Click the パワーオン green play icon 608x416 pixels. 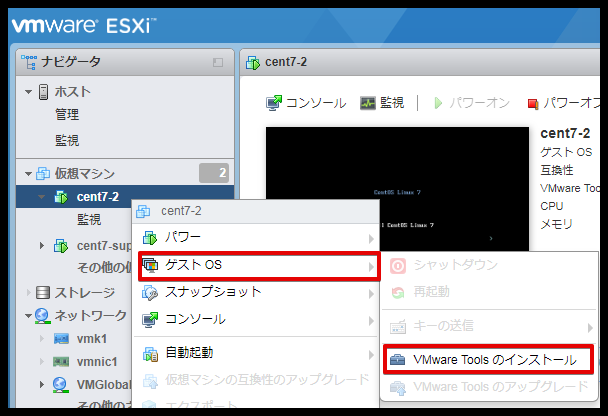click(x=438, y=103)
